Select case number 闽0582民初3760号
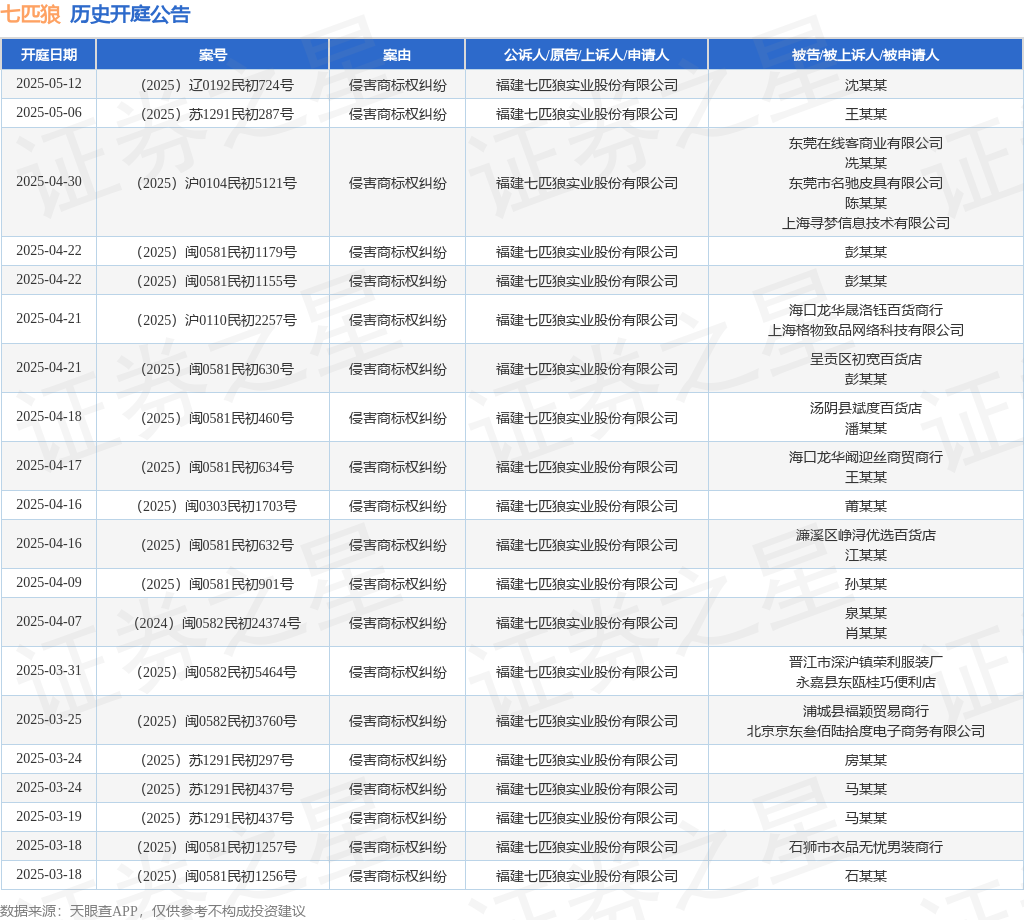The width and height of the screenshot is (1024, 920). [x=217, y=722]
